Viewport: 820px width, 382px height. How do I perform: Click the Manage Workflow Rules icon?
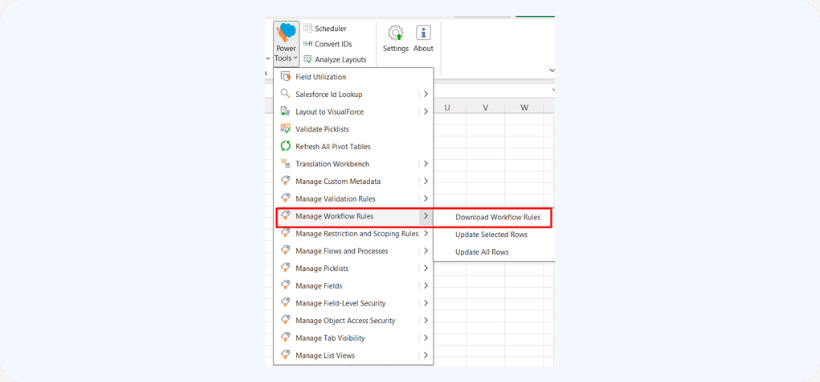tap(286, 216)
